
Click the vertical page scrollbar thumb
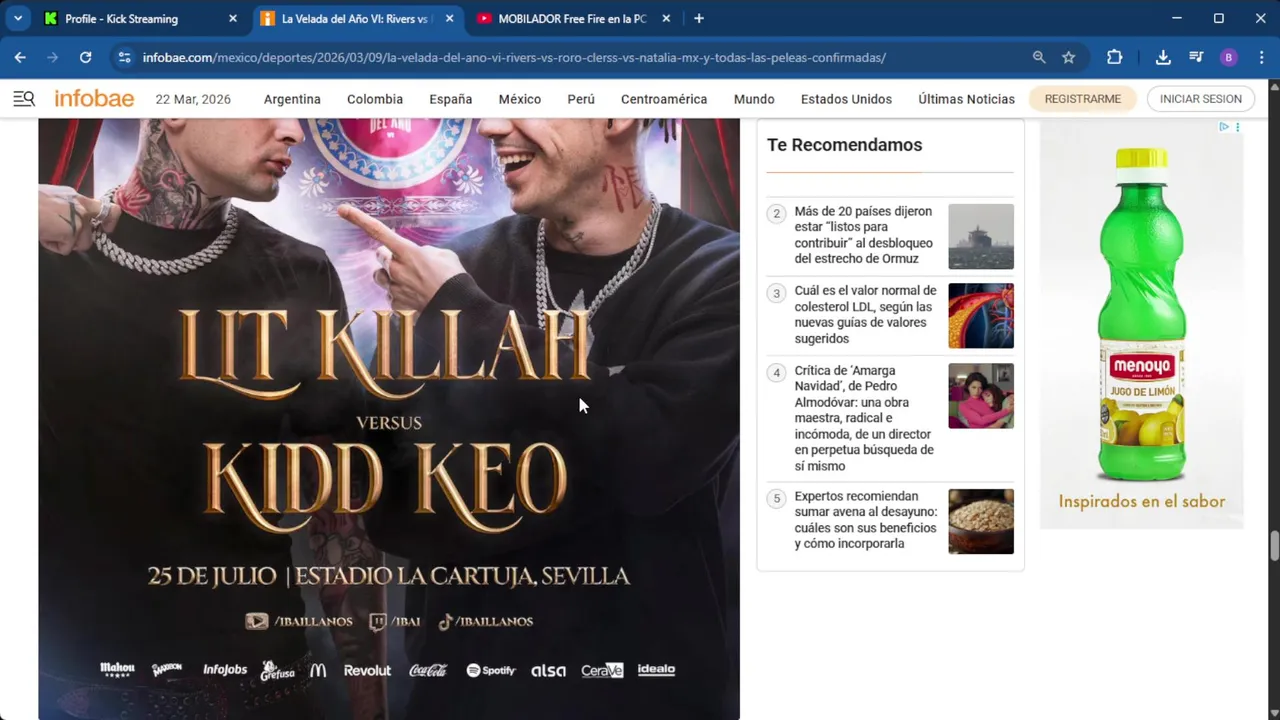1274,547
